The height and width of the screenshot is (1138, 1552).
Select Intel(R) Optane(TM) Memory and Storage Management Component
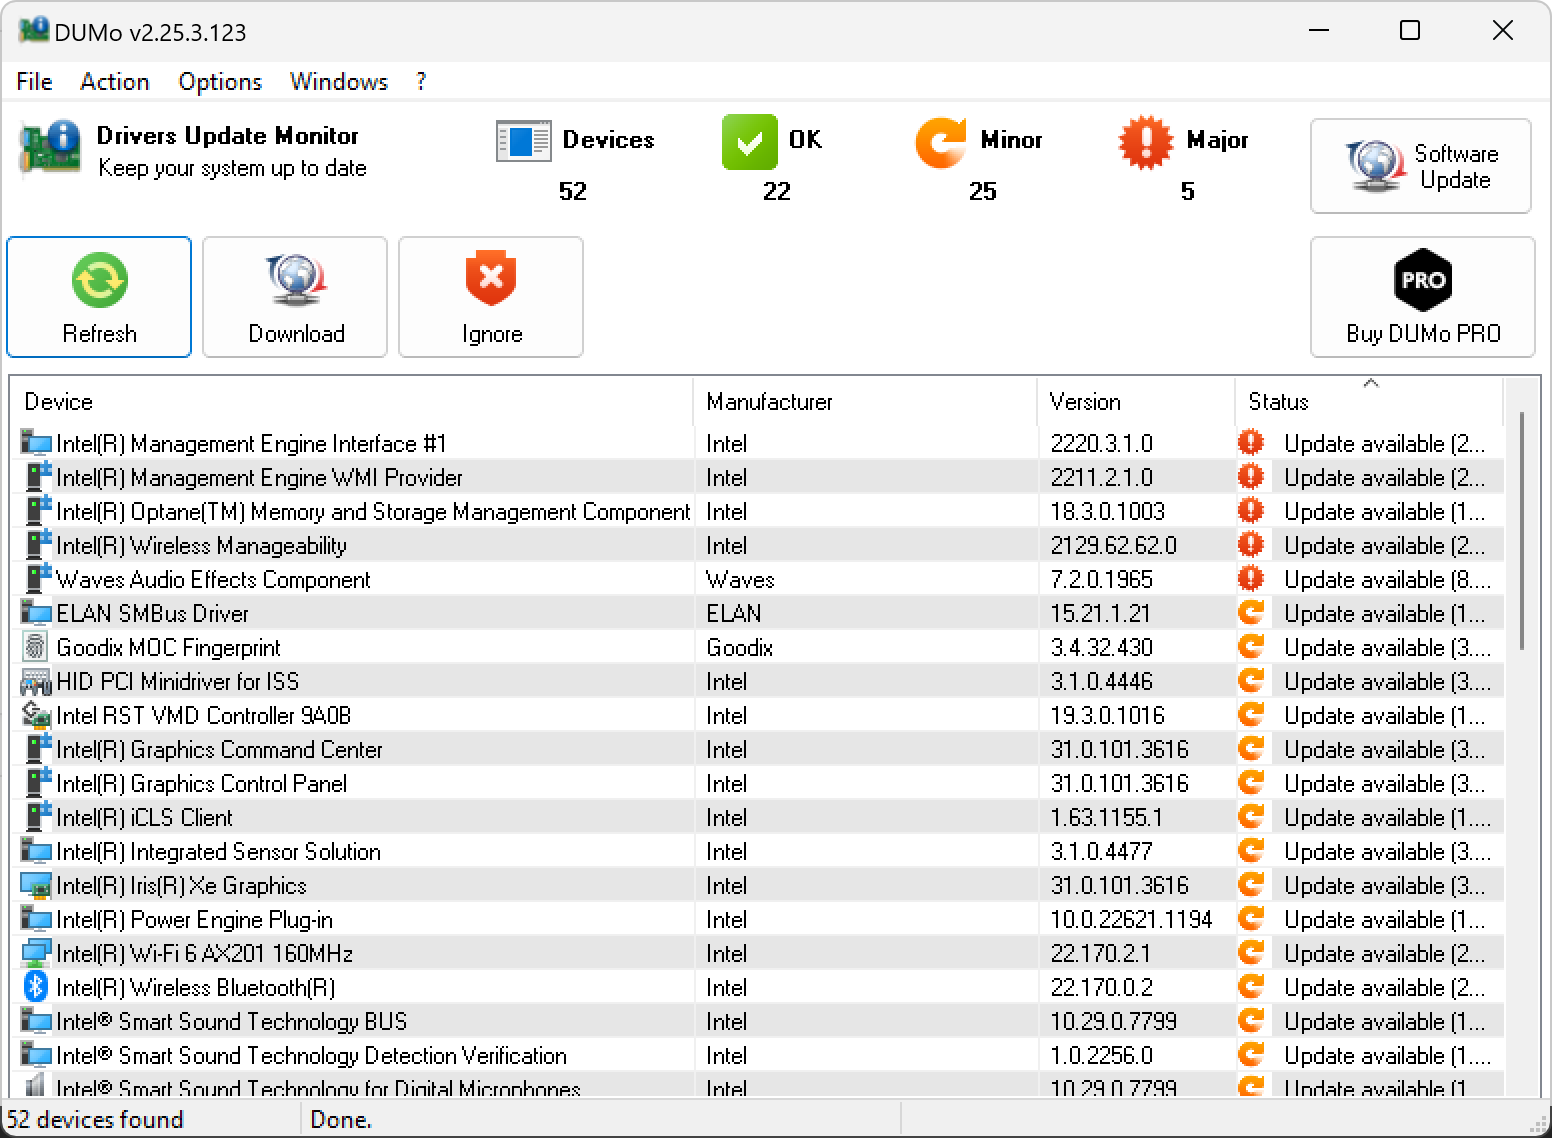(x=758, y=511)
